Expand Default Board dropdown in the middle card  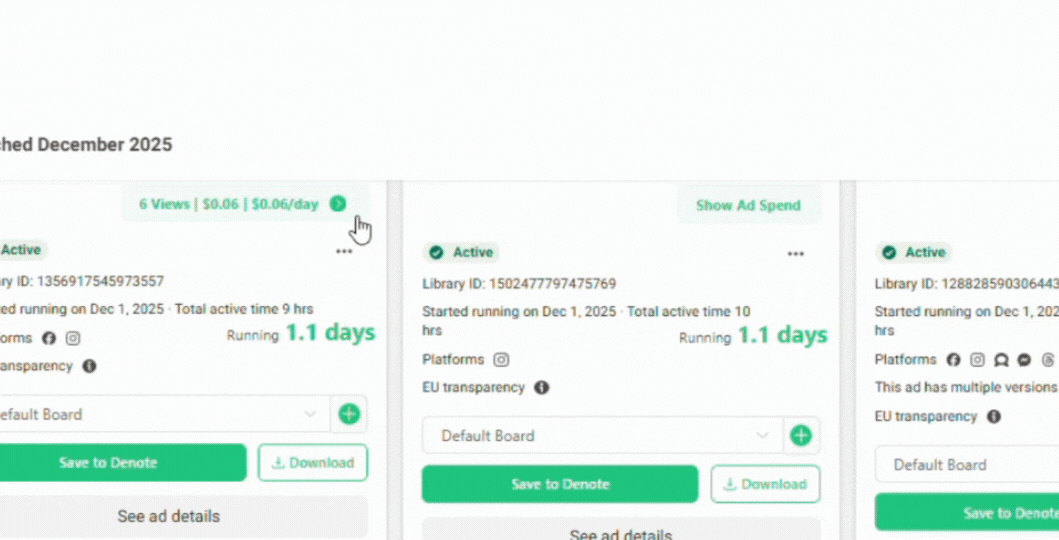601,436
